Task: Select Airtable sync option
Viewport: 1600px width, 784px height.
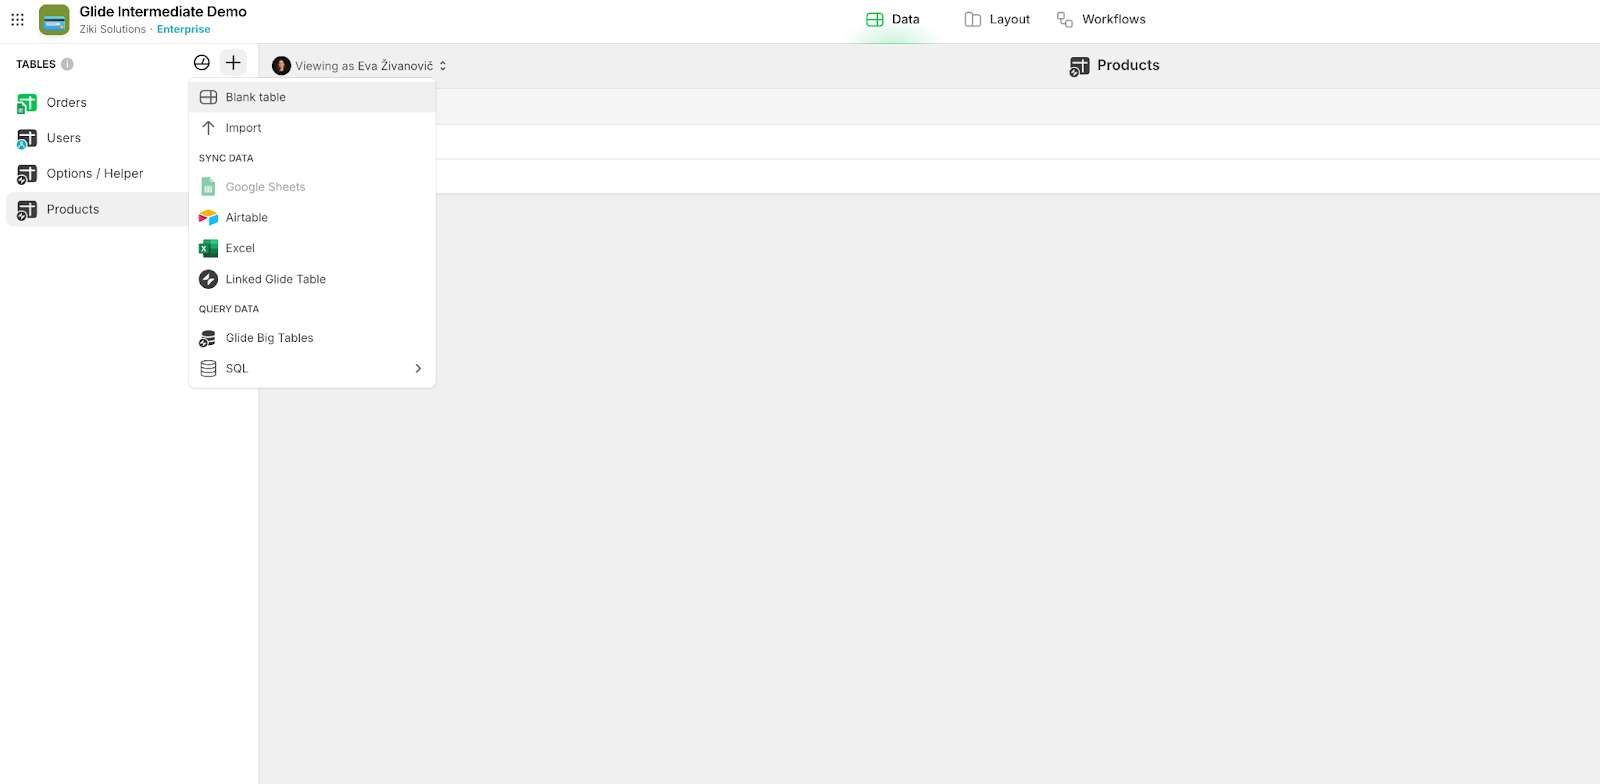Action: pos(312,218)
